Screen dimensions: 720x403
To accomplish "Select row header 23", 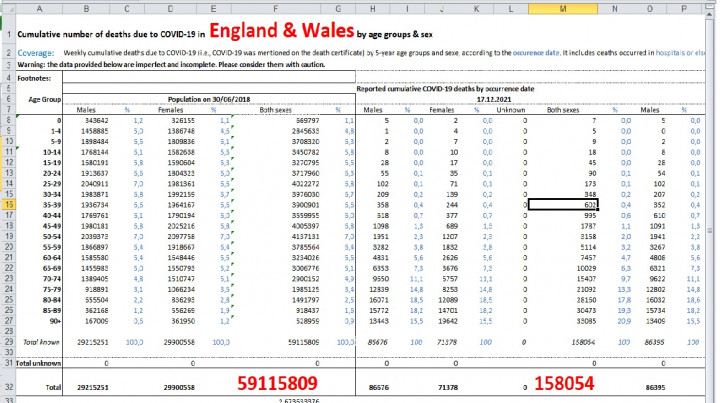I will coord(9,279).
